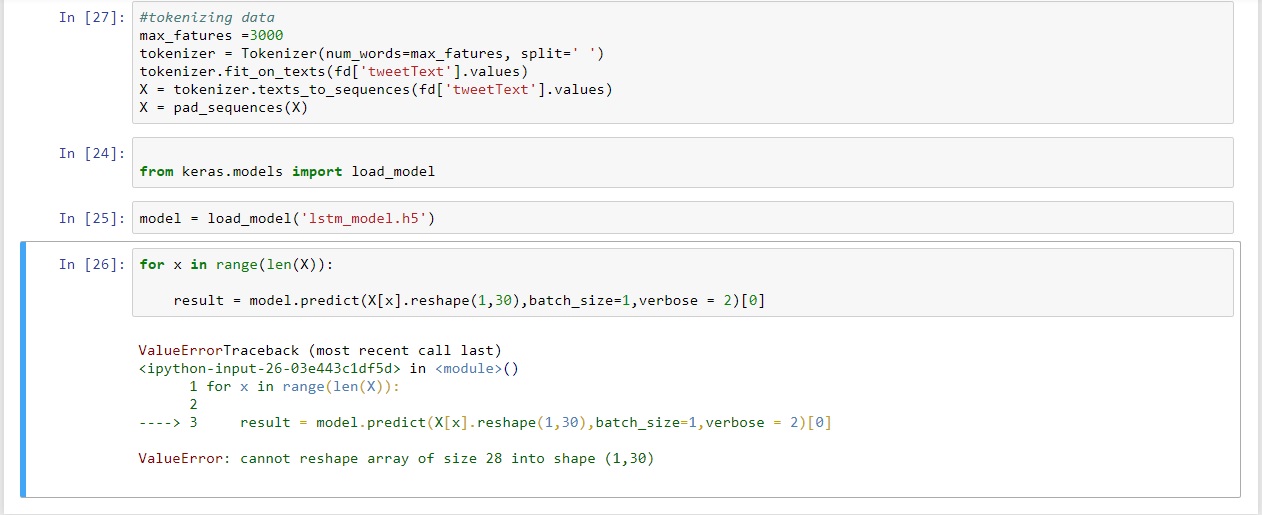The width and height of the screenshot is (1262, 515).
Task: Click the ipython-input-26 traceback reference
Action: point(329,368)
